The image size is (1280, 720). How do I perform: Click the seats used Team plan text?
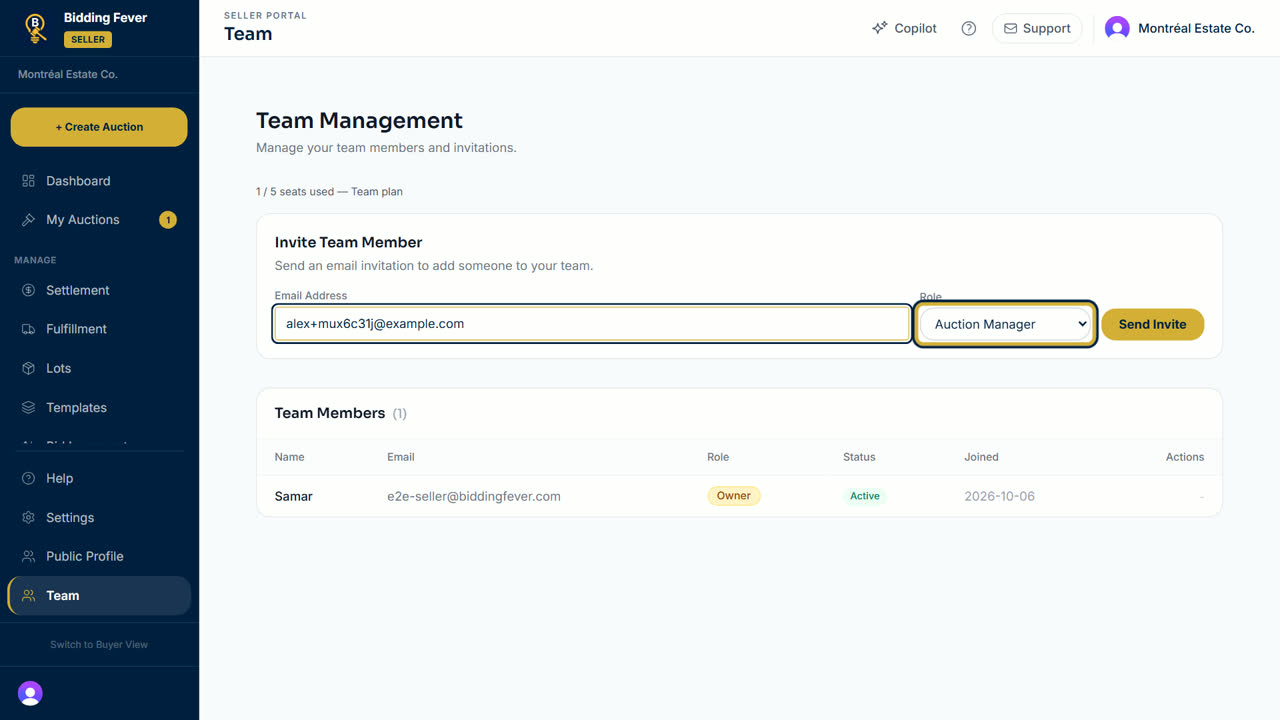[x=329, y=191]
